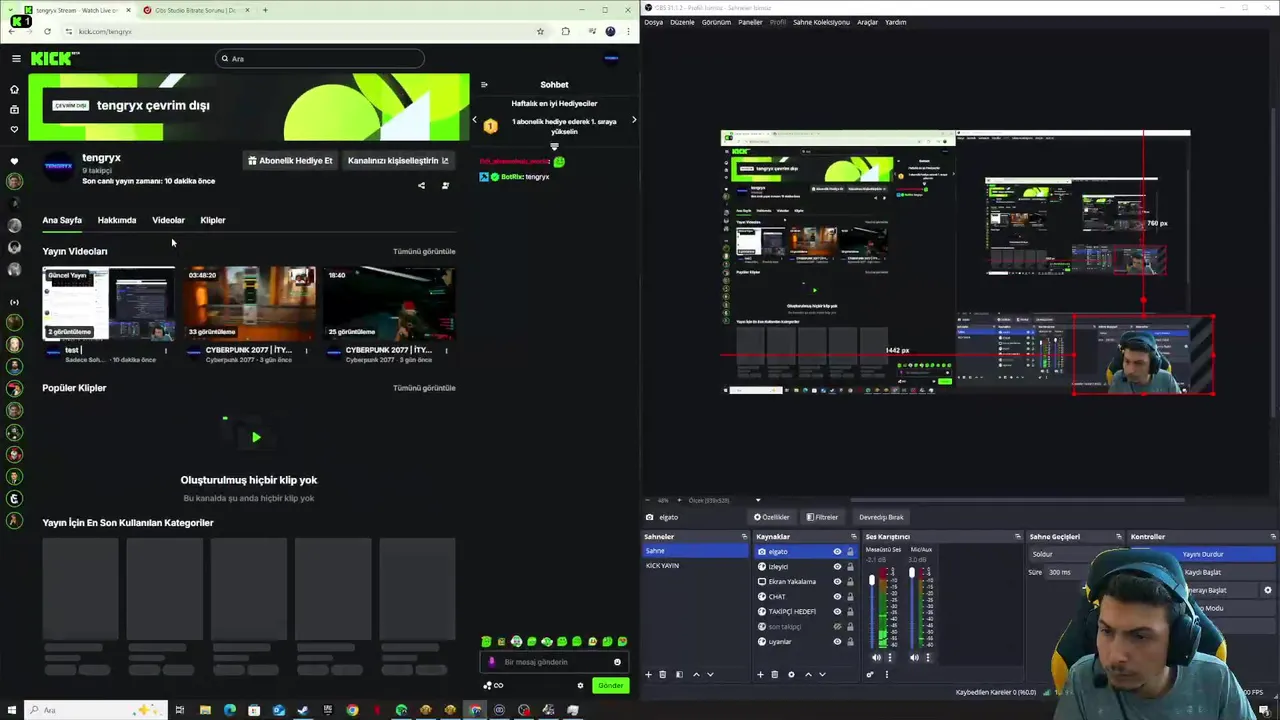Open options menu for test video
This screenshot has height=720, width=1280.
(x=166, y=350)
